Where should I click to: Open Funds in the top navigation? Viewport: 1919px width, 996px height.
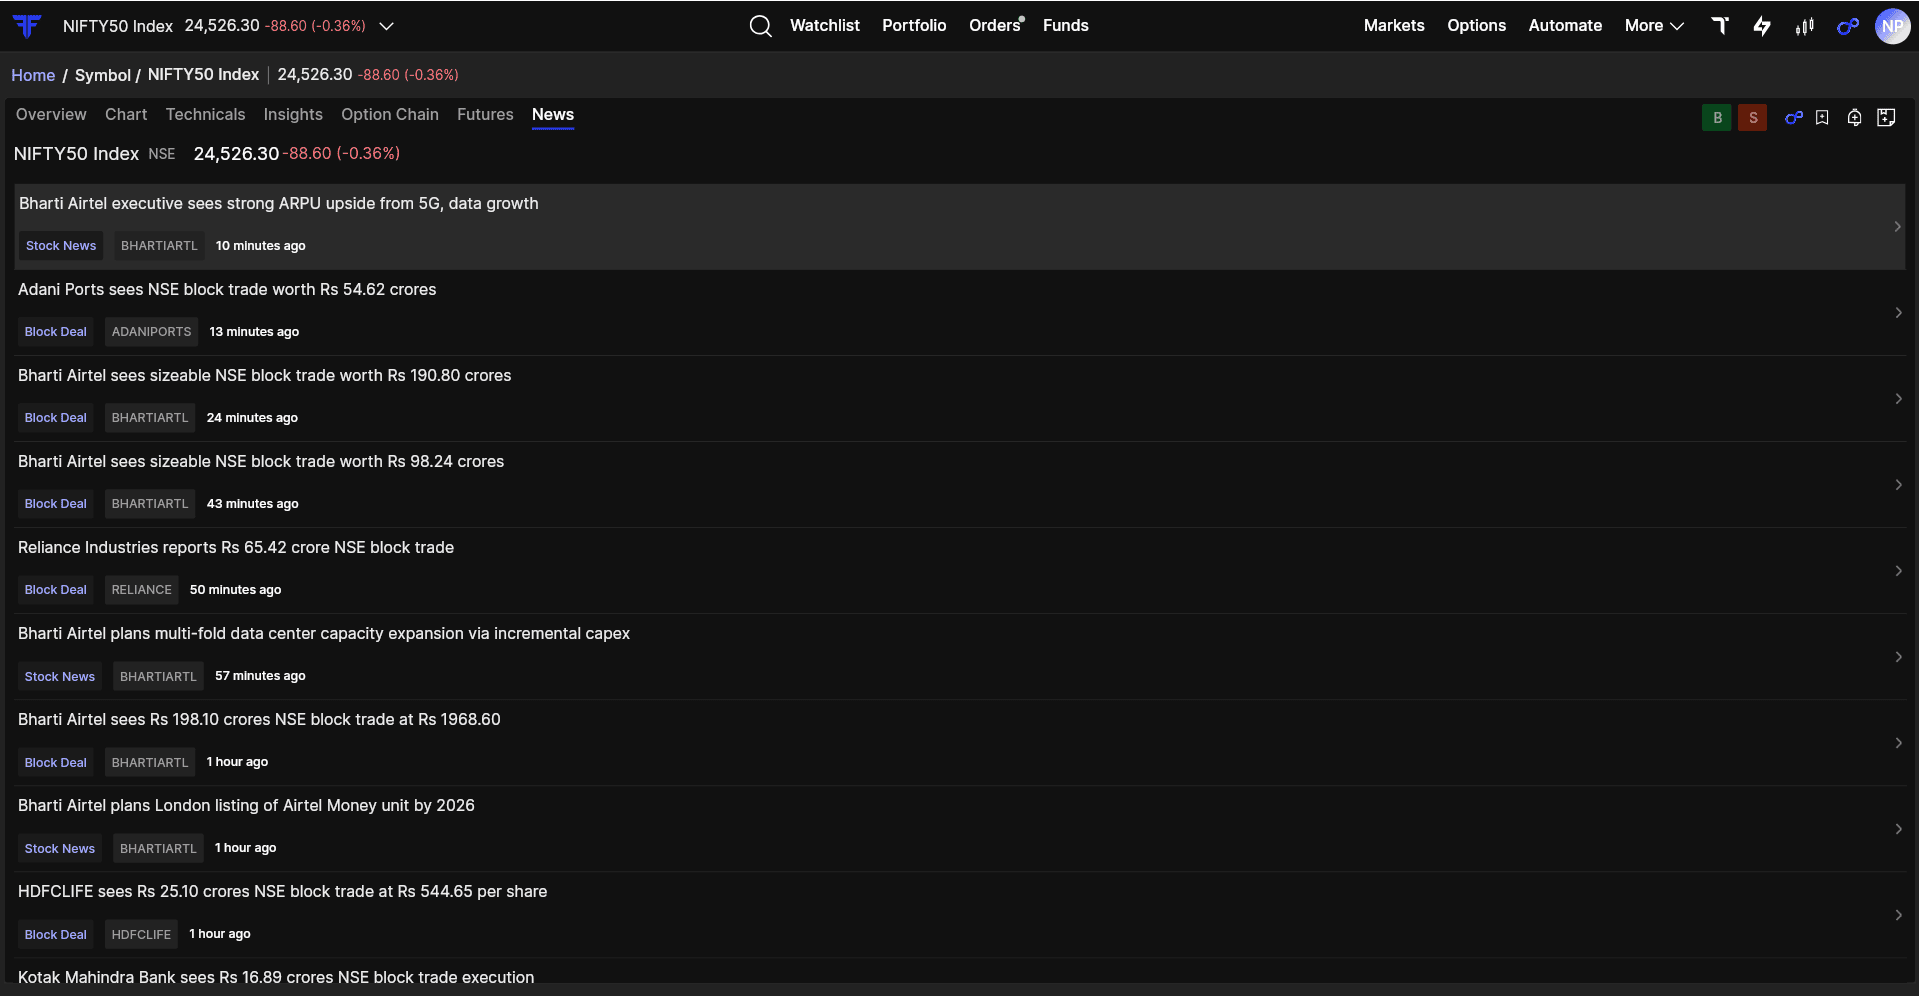[x=1066, y=26]
